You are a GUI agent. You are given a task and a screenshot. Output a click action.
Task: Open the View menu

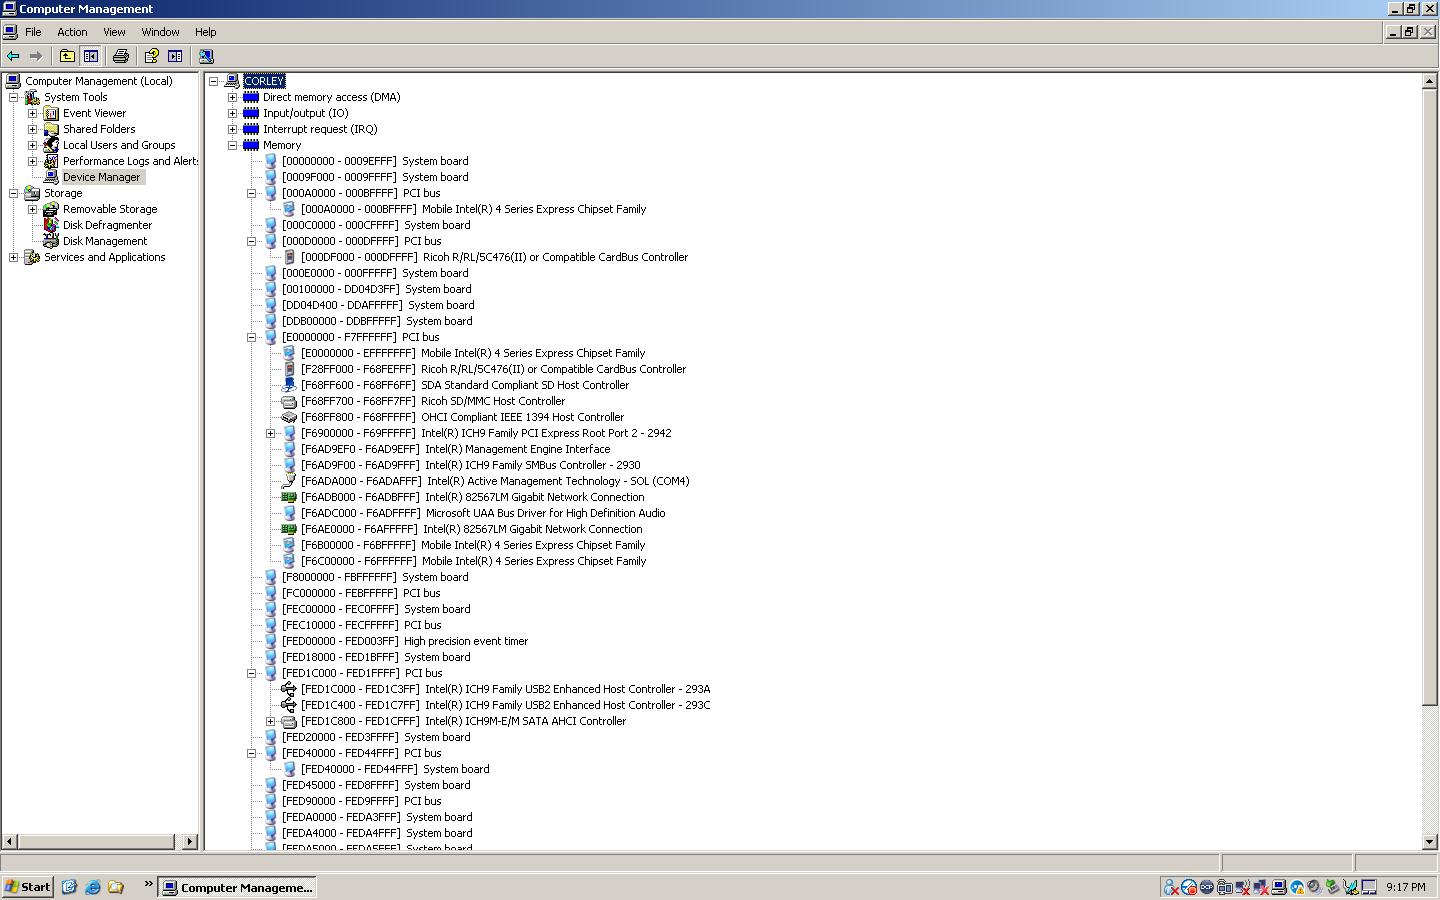coord(114,32)
